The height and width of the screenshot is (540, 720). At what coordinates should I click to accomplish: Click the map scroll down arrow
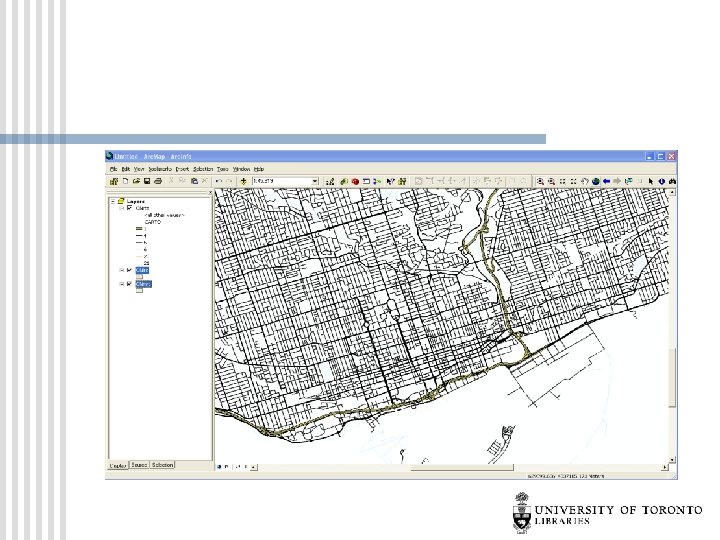click(672, 460)
